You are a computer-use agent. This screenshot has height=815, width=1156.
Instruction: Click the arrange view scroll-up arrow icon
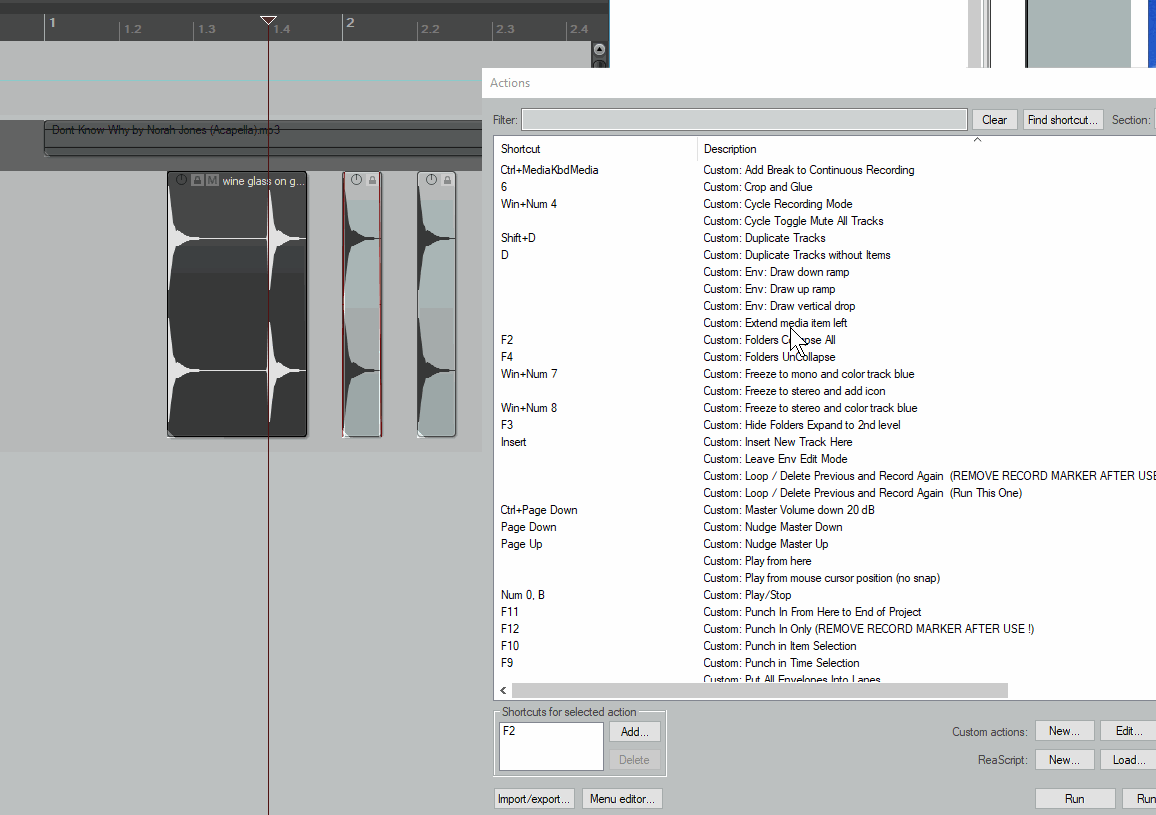599,49
